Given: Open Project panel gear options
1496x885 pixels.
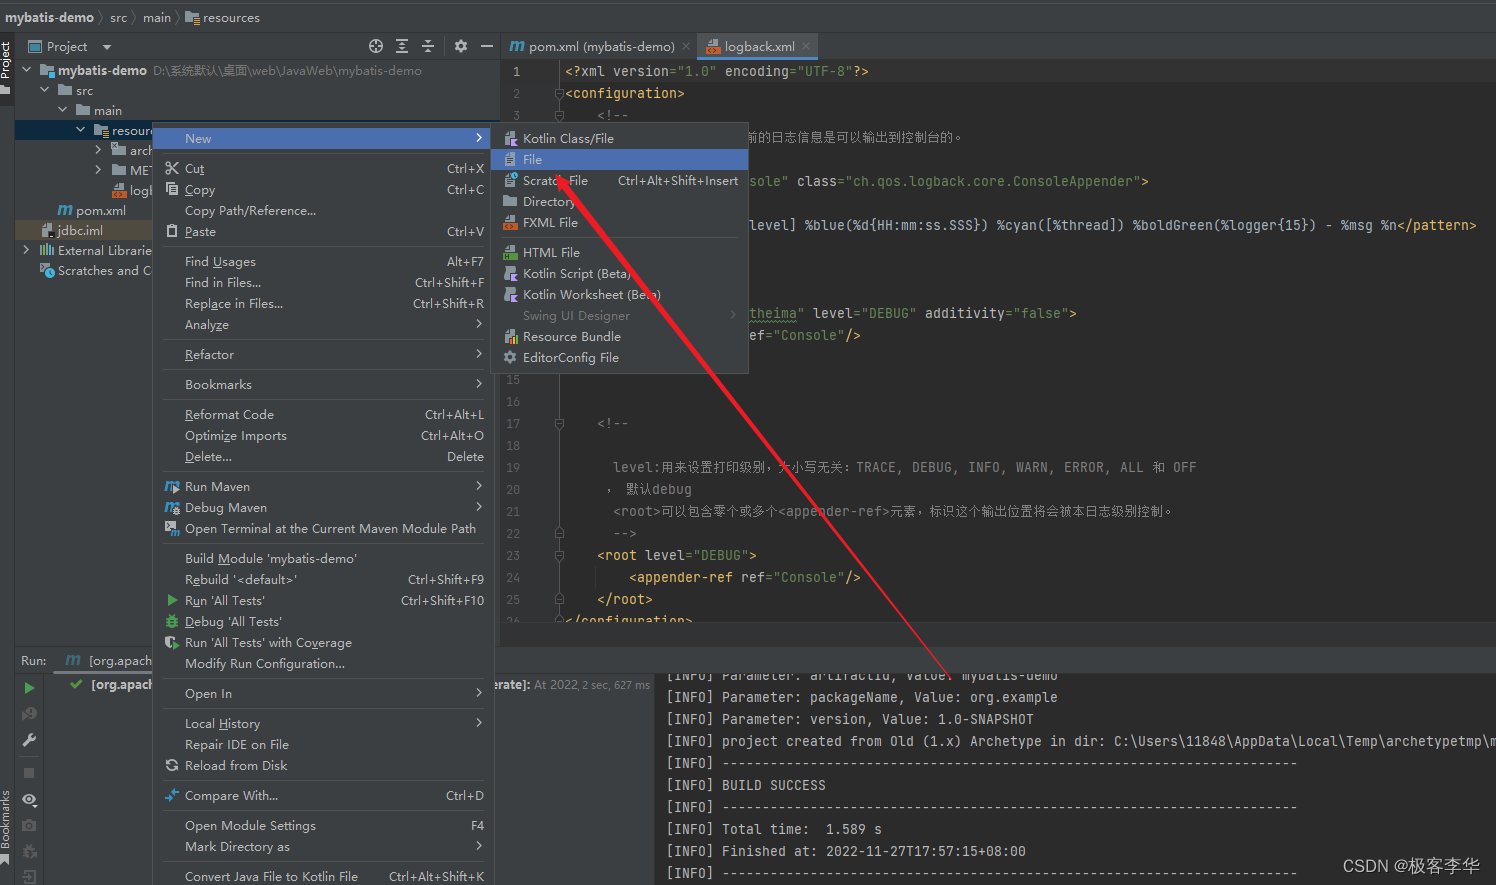Looking at the screenshot, I should point(461,46).
